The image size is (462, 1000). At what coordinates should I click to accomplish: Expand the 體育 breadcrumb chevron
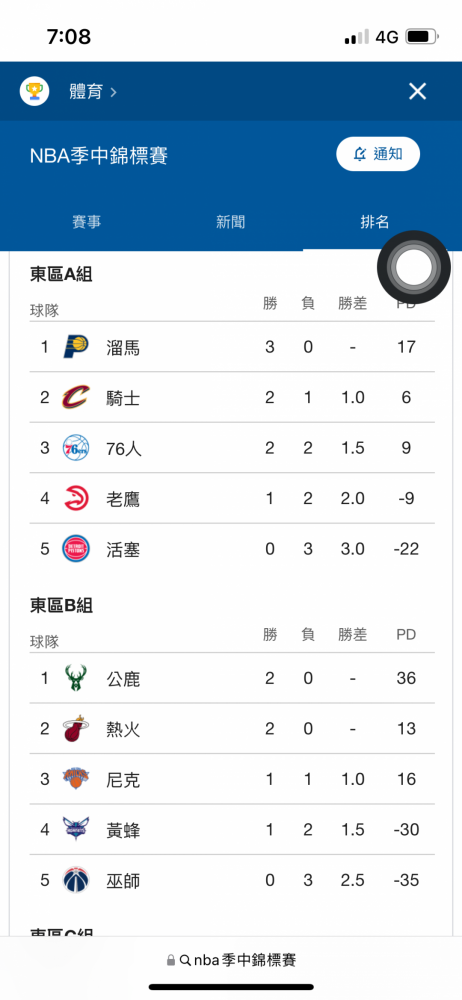(114, 92)
